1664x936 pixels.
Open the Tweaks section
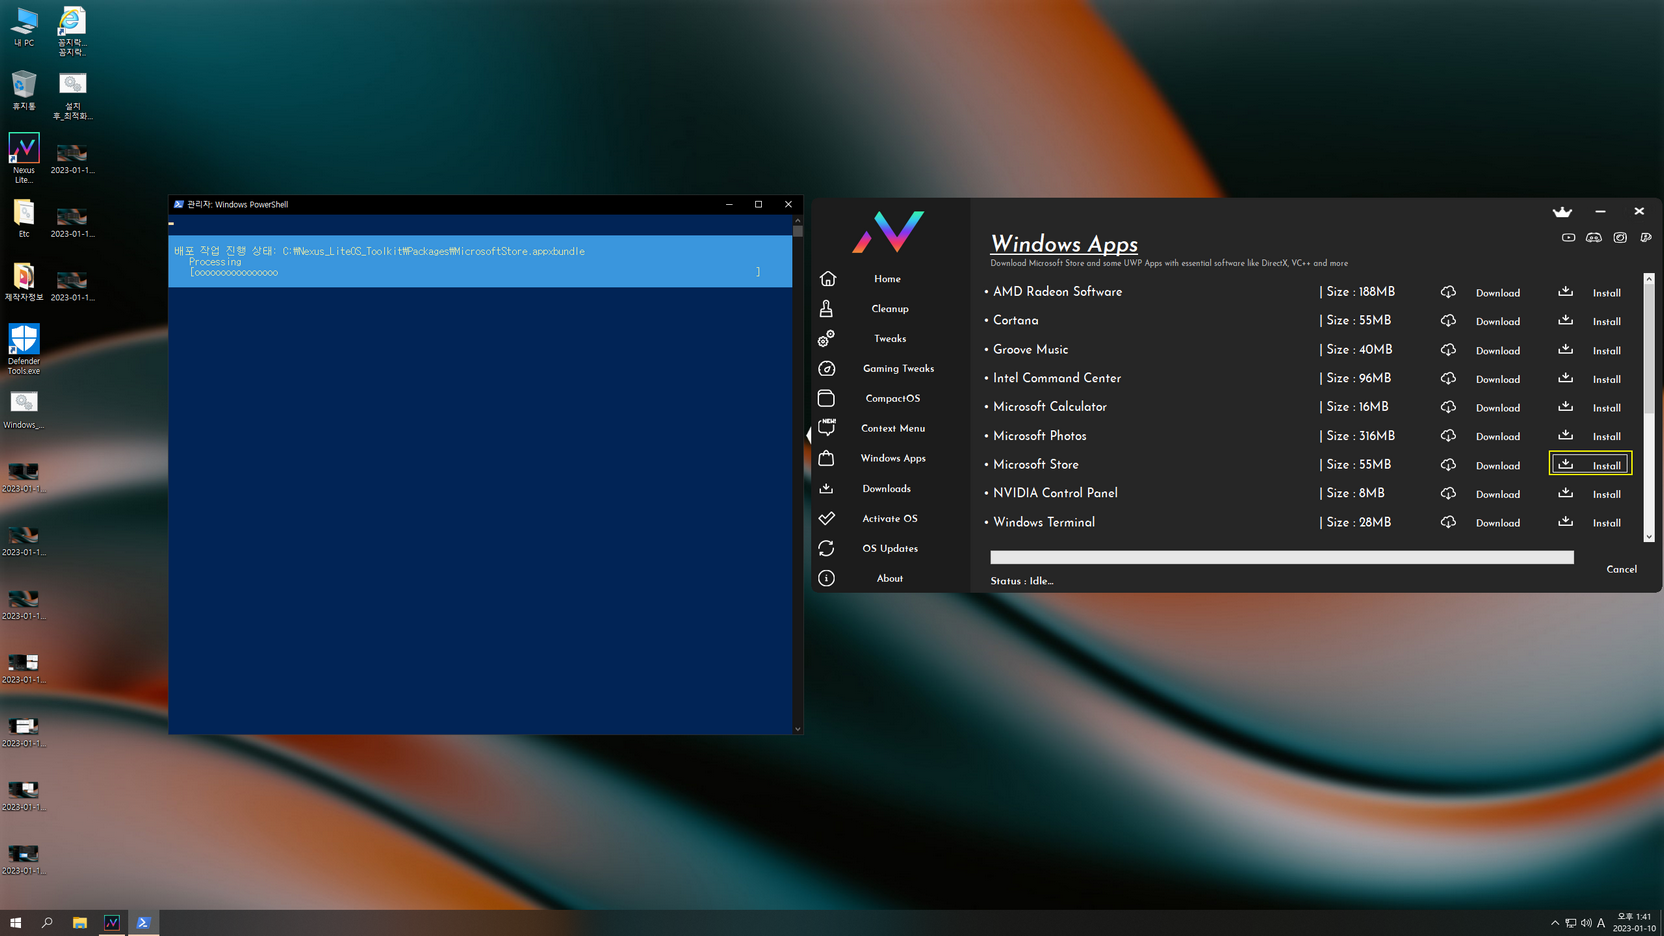(890, 339)
